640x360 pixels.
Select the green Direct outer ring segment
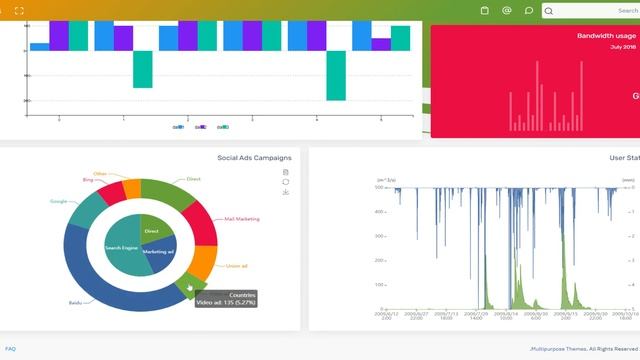point(167,193)
